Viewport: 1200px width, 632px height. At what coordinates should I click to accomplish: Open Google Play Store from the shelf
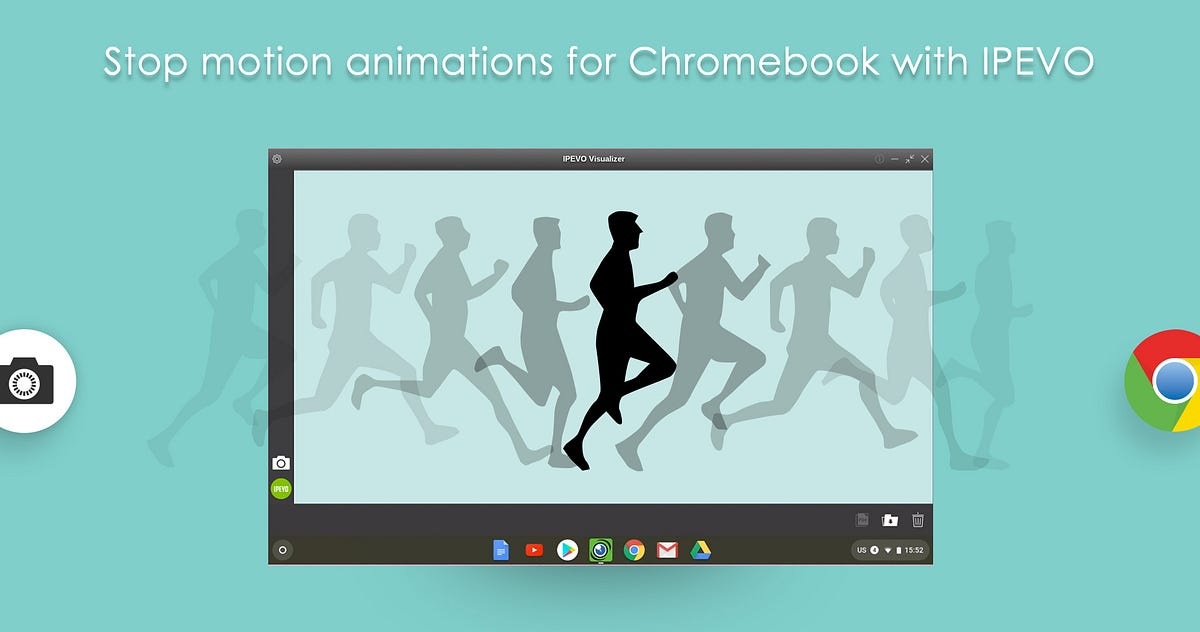pos(567,549)
